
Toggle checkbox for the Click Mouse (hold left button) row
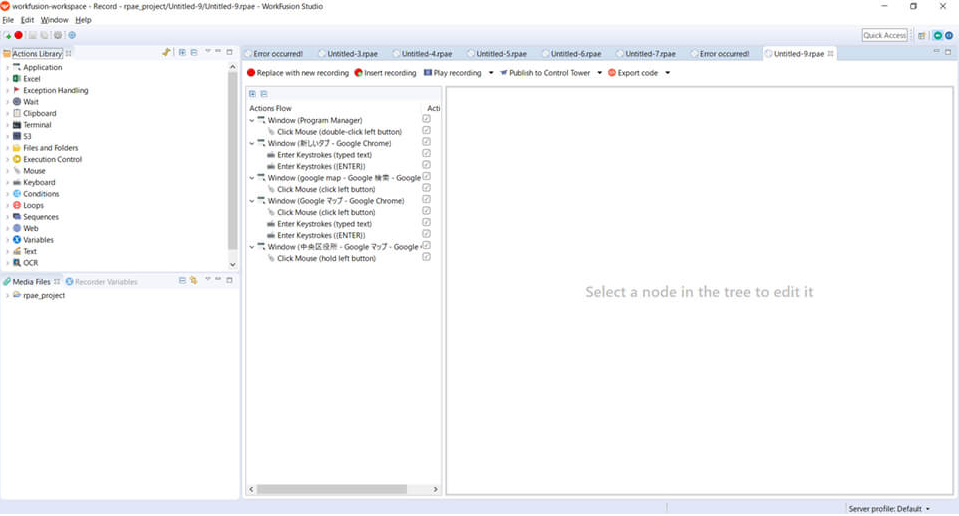click(x=426, y=257)
